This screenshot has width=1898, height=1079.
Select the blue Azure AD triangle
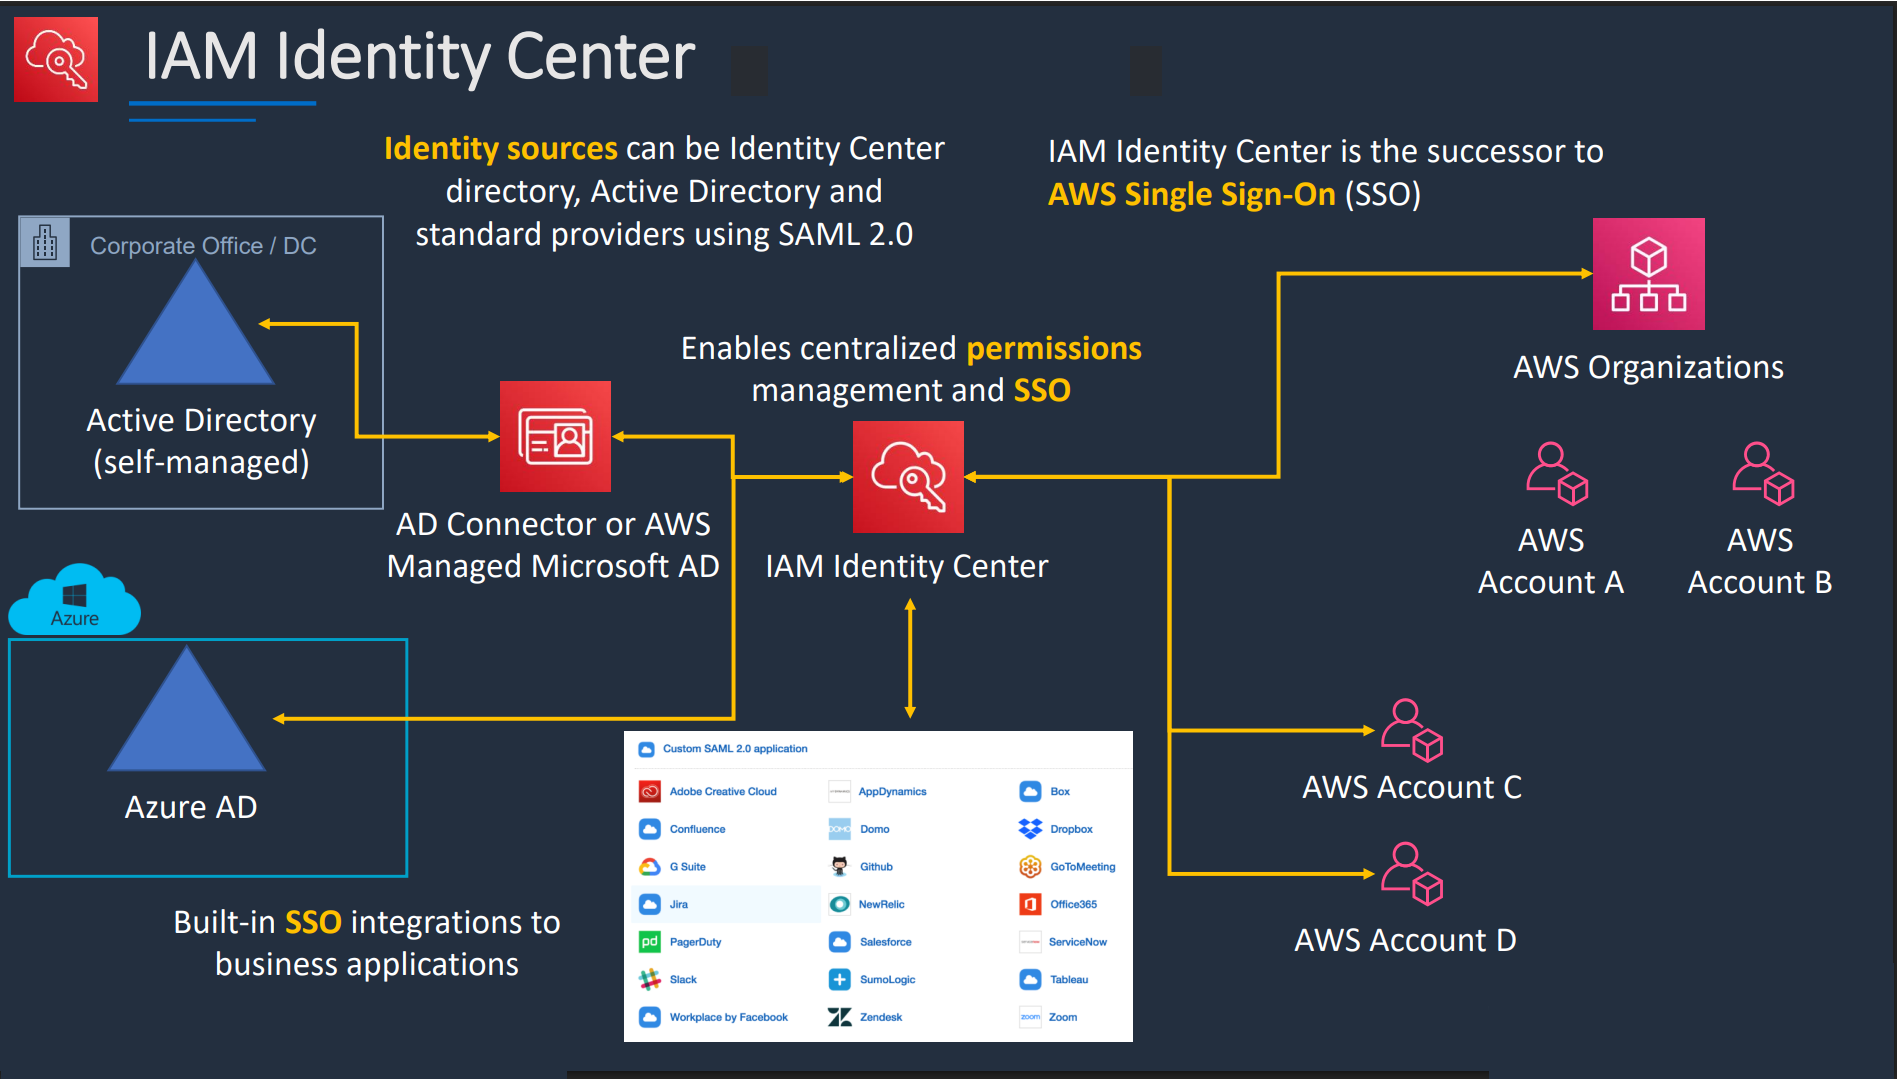(x=187, y=708)
